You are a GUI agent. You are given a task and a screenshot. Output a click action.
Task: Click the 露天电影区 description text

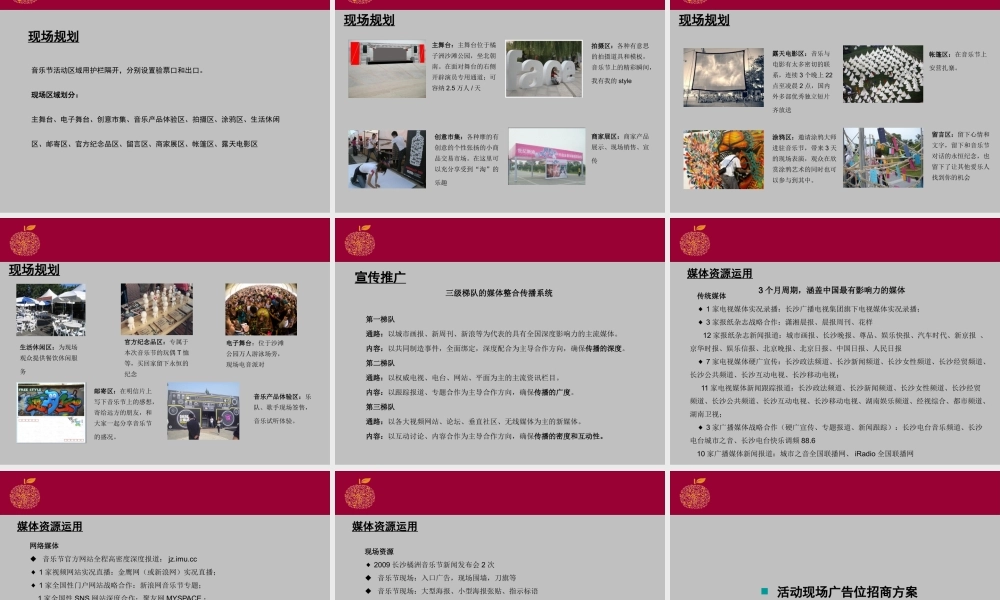[802, 82]
